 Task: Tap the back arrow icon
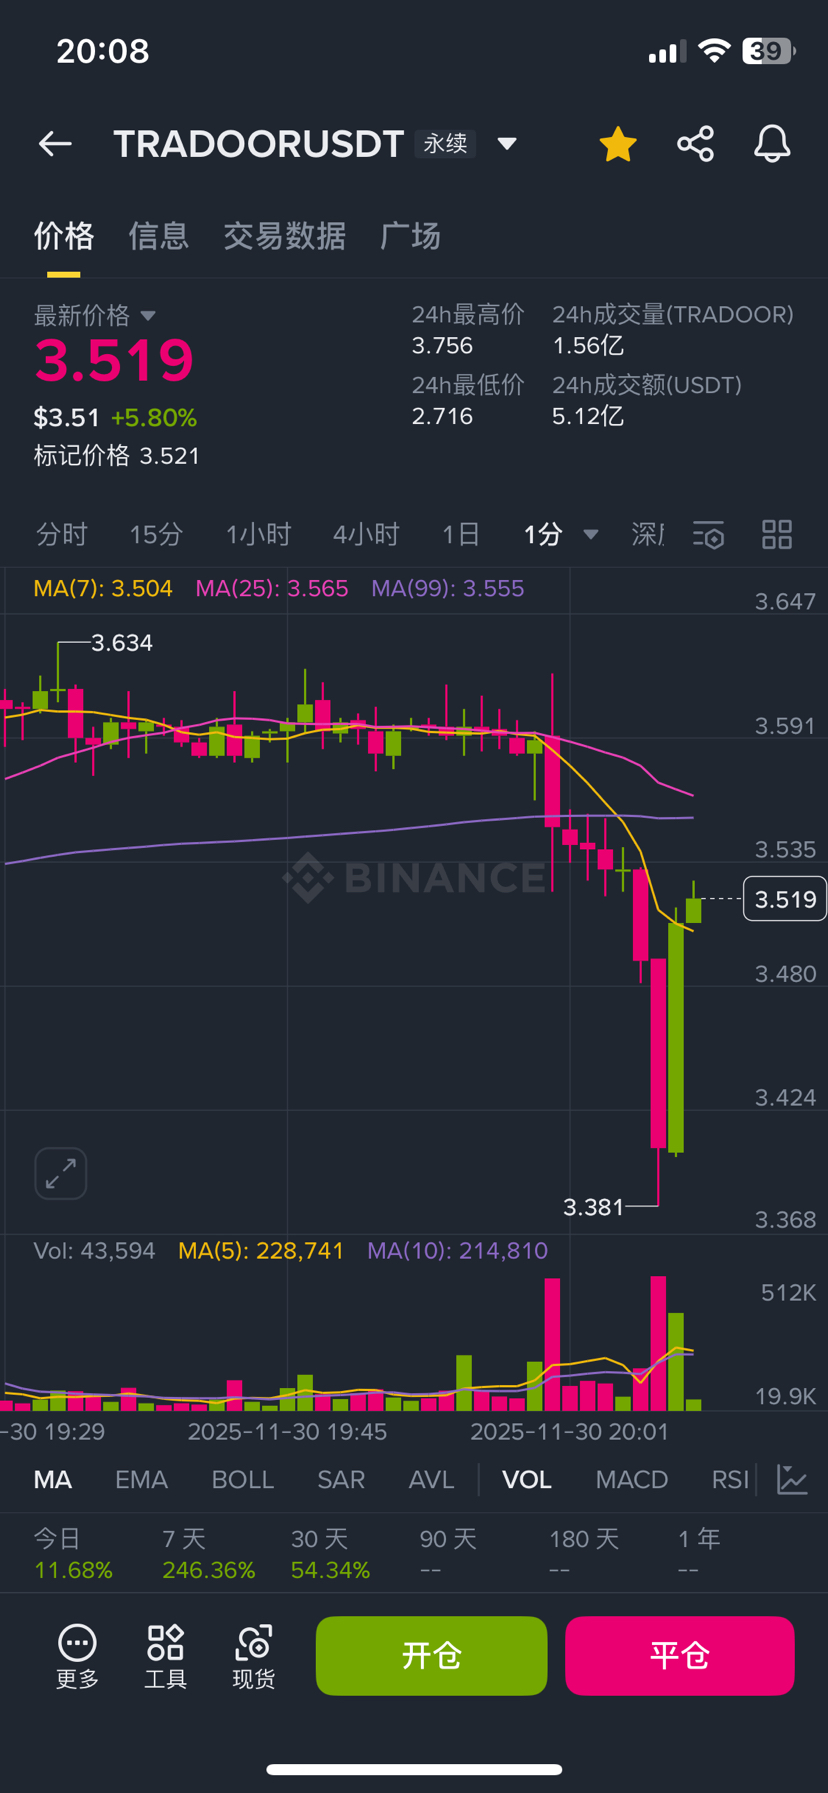pos(55,144)
